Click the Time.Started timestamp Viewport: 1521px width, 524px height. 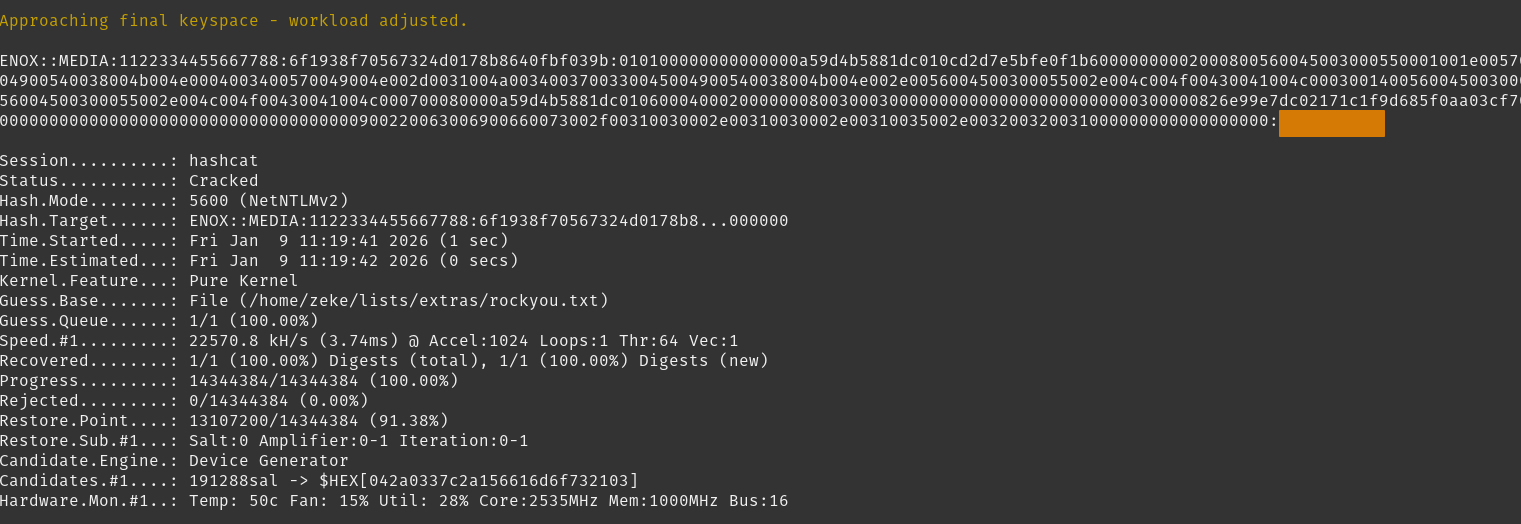coord(349,241)
